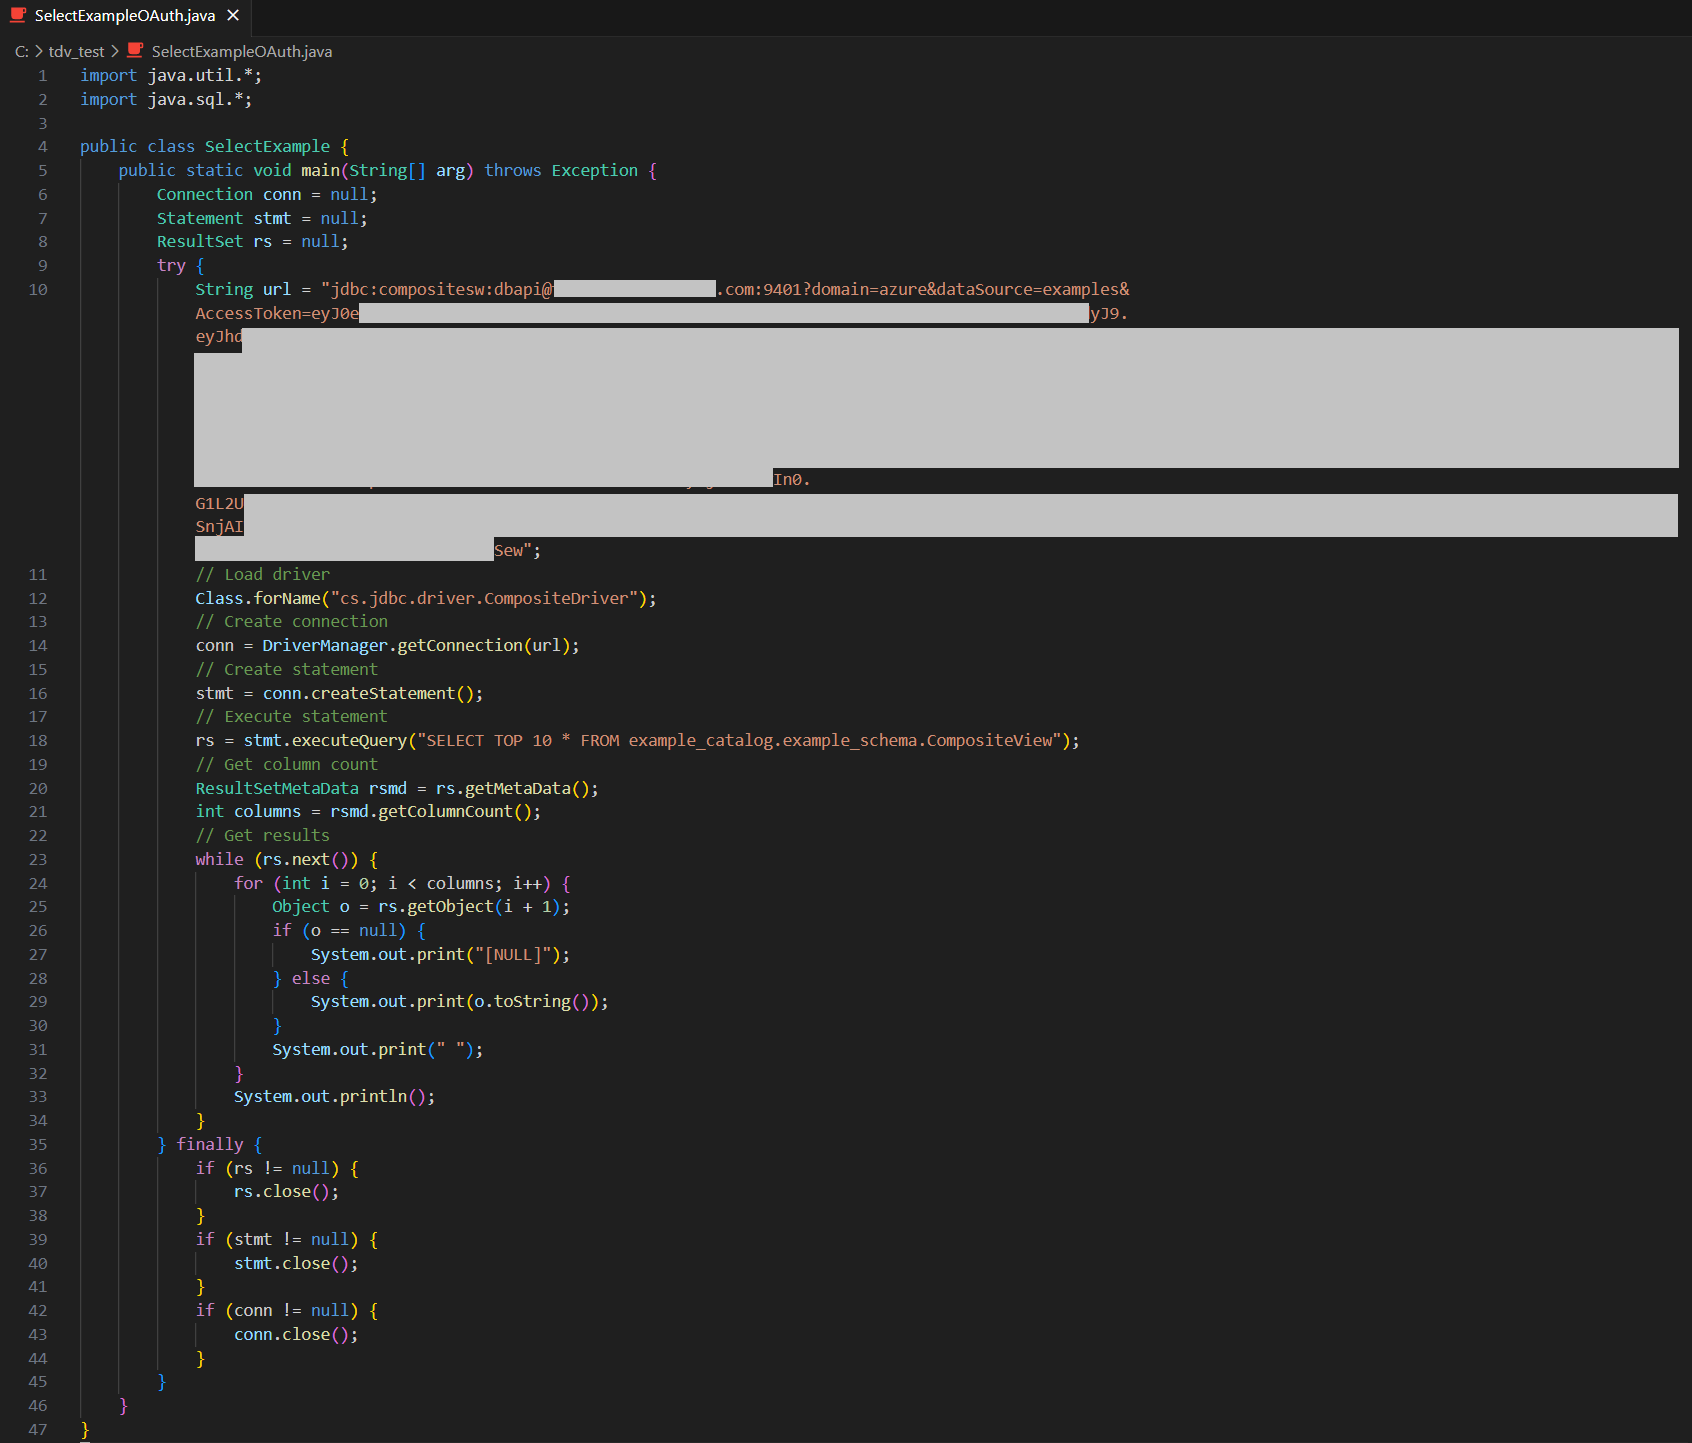The height and width of the screenshot is (1443, 1692).
Task: Click the '// Create statement' comment
Action: point(286,670)
